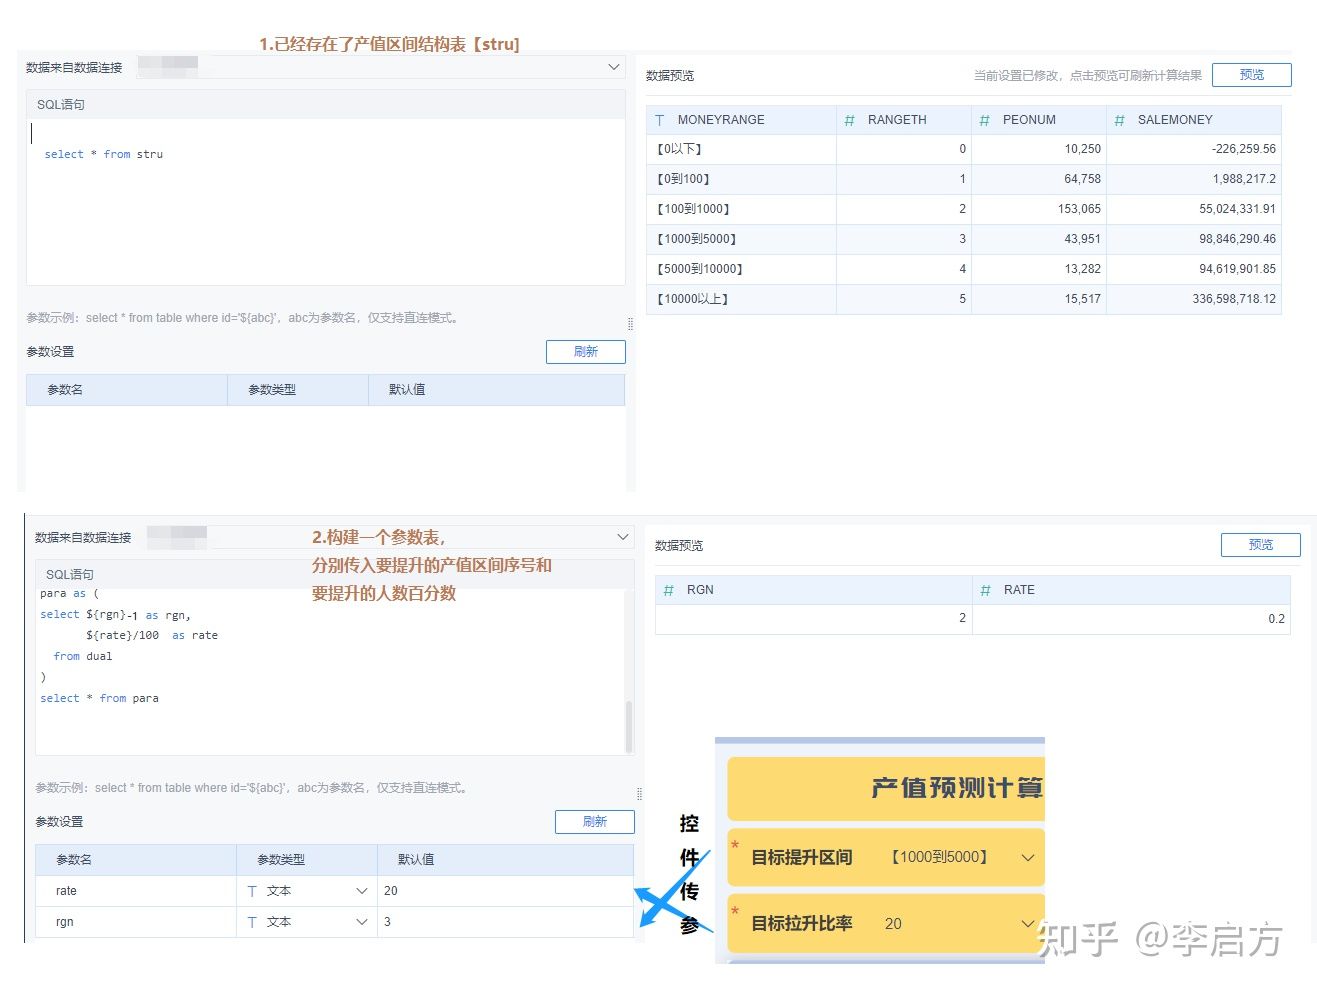
Task: Click the text type icon in rgn row
Action: pyautogui.click(x=252, y=922)
